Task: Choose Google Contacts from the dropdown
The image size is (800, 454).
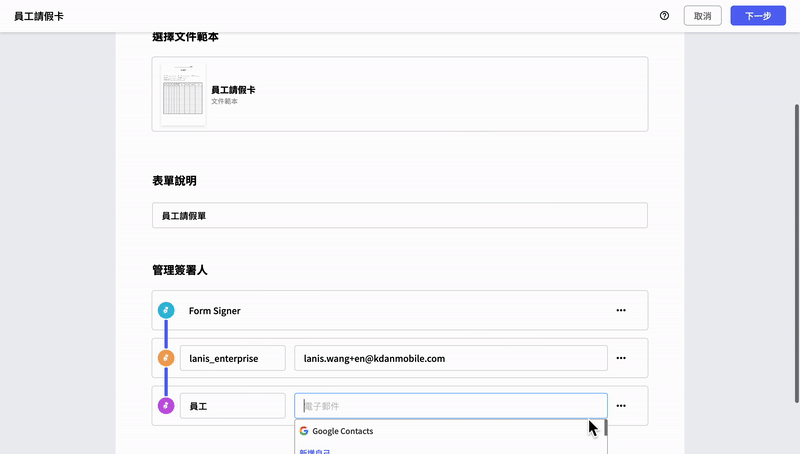Action: (449, 431)
